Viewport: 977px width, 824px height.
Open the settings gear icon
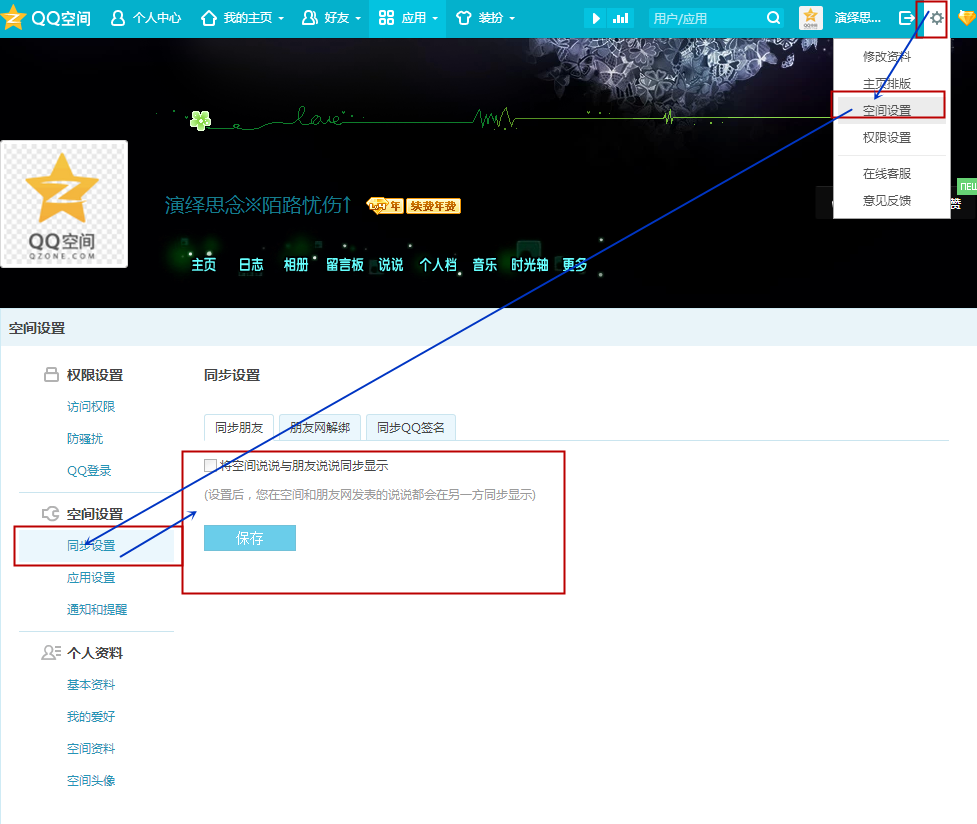936,18
